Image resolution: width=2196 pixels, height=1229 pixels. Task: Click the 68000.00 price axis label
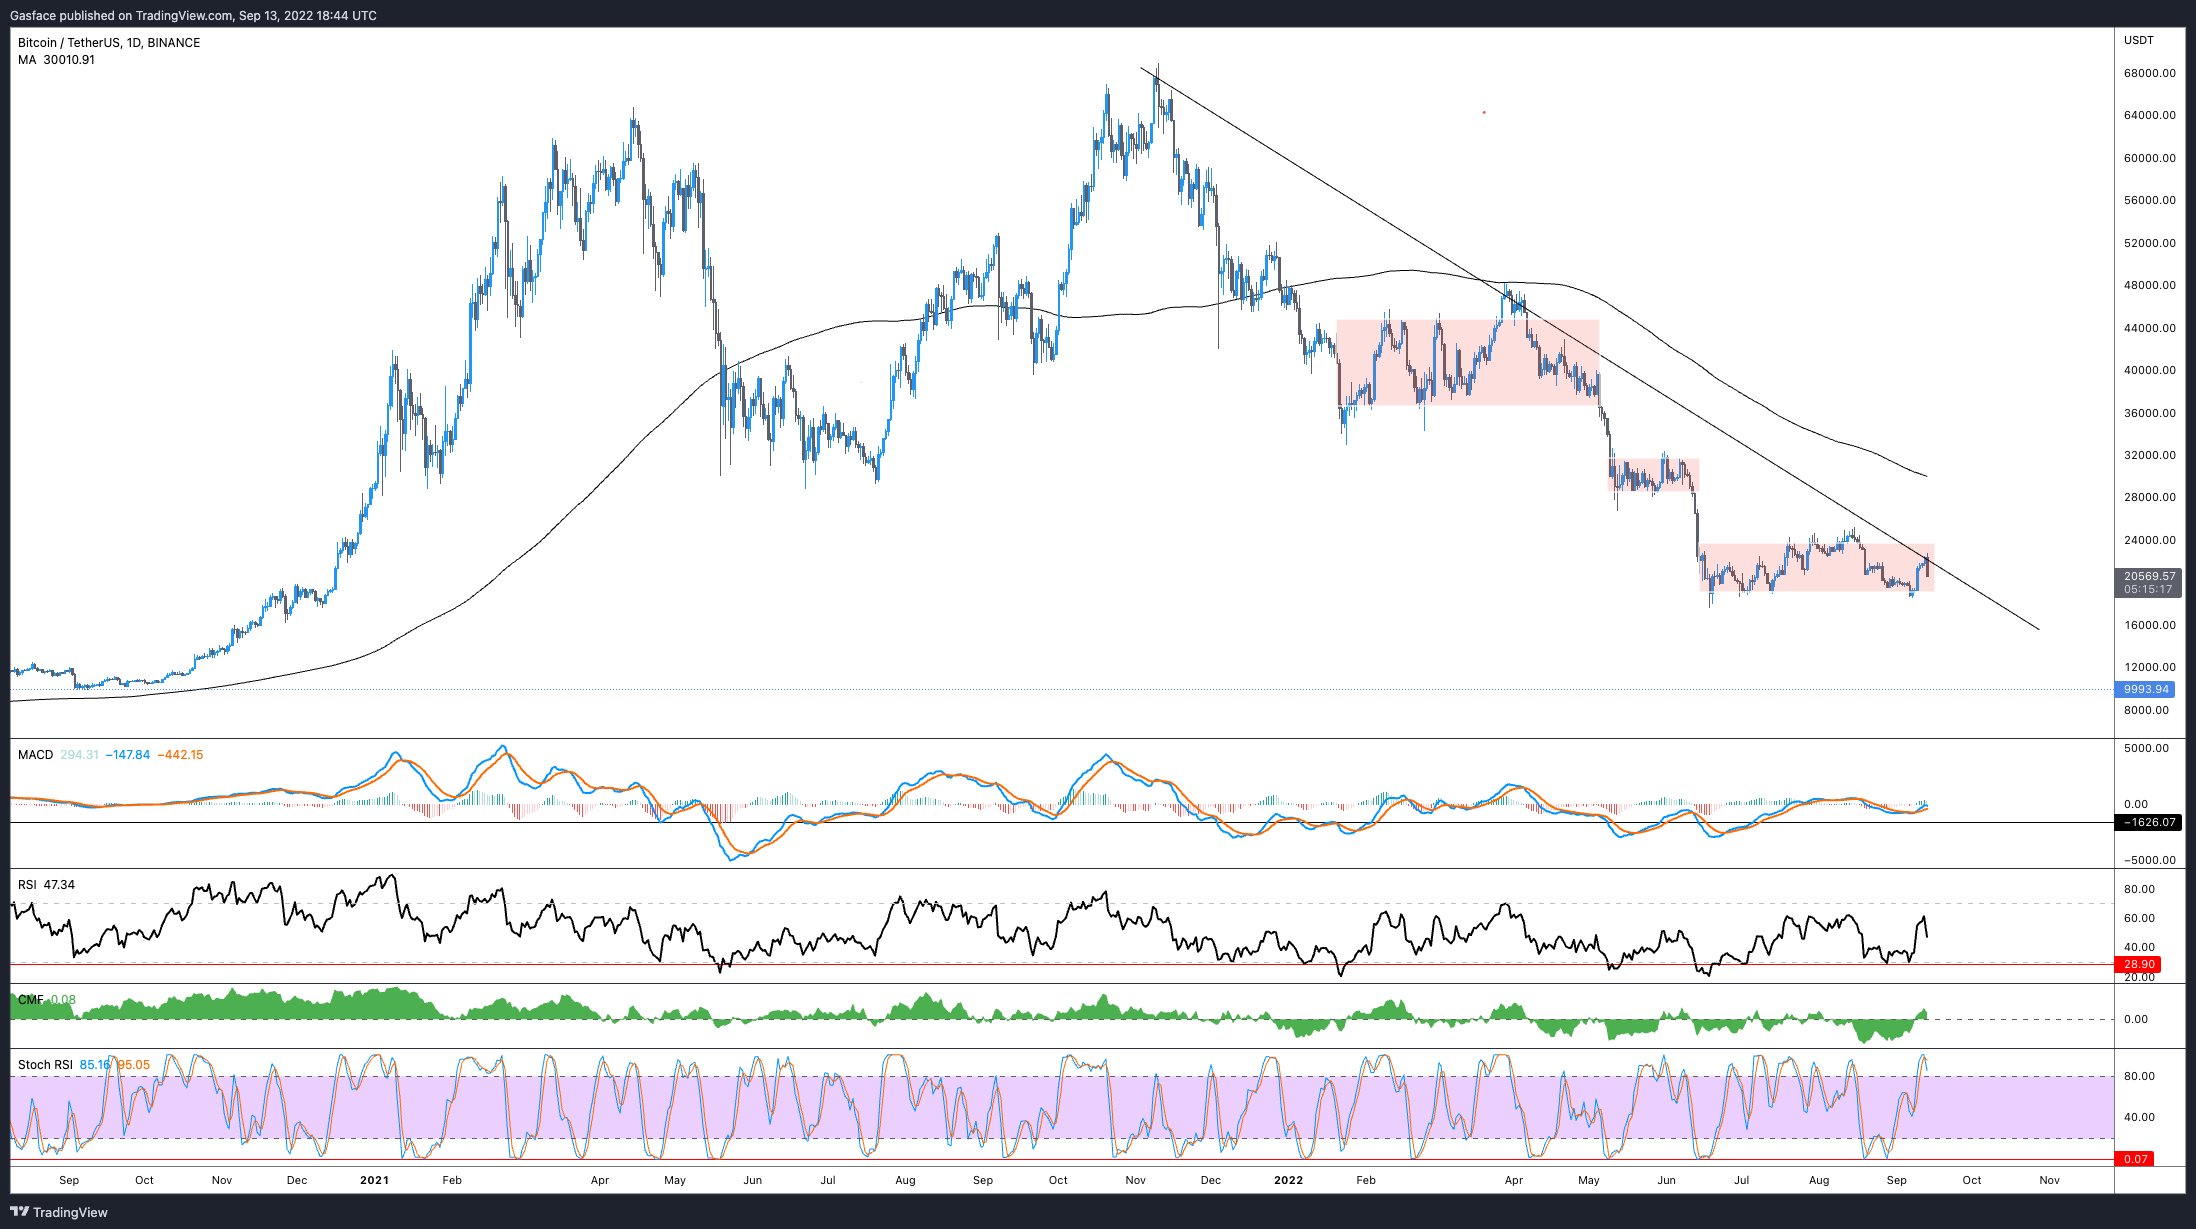tap(2149, 73)
